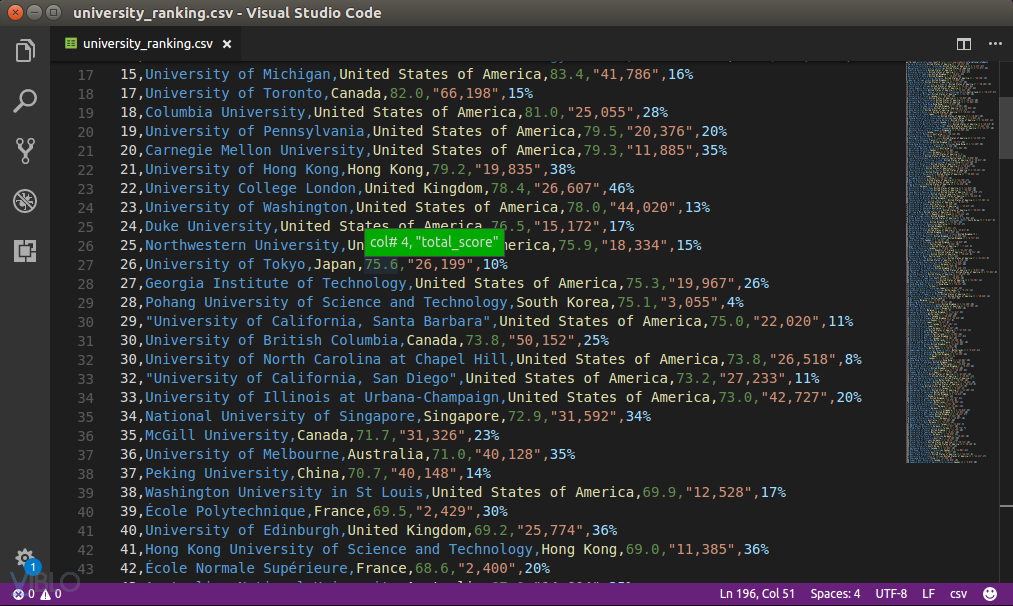The height and width of the screenshot is (606, 1013).
Task: Close the Visual Studio Code window
Action: (16, 12)
